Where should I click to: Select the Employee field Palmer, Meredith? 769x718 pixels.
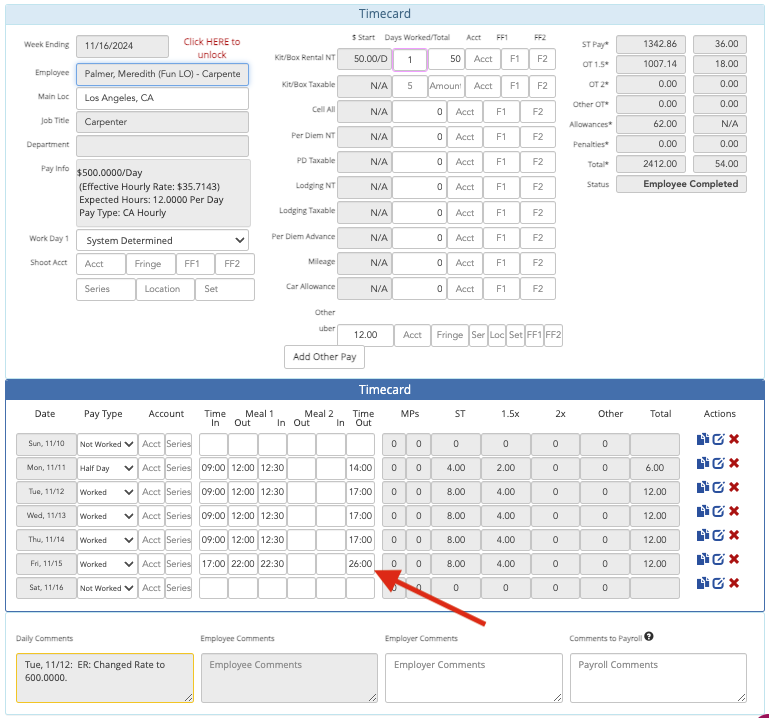click(x=162, y=74)
